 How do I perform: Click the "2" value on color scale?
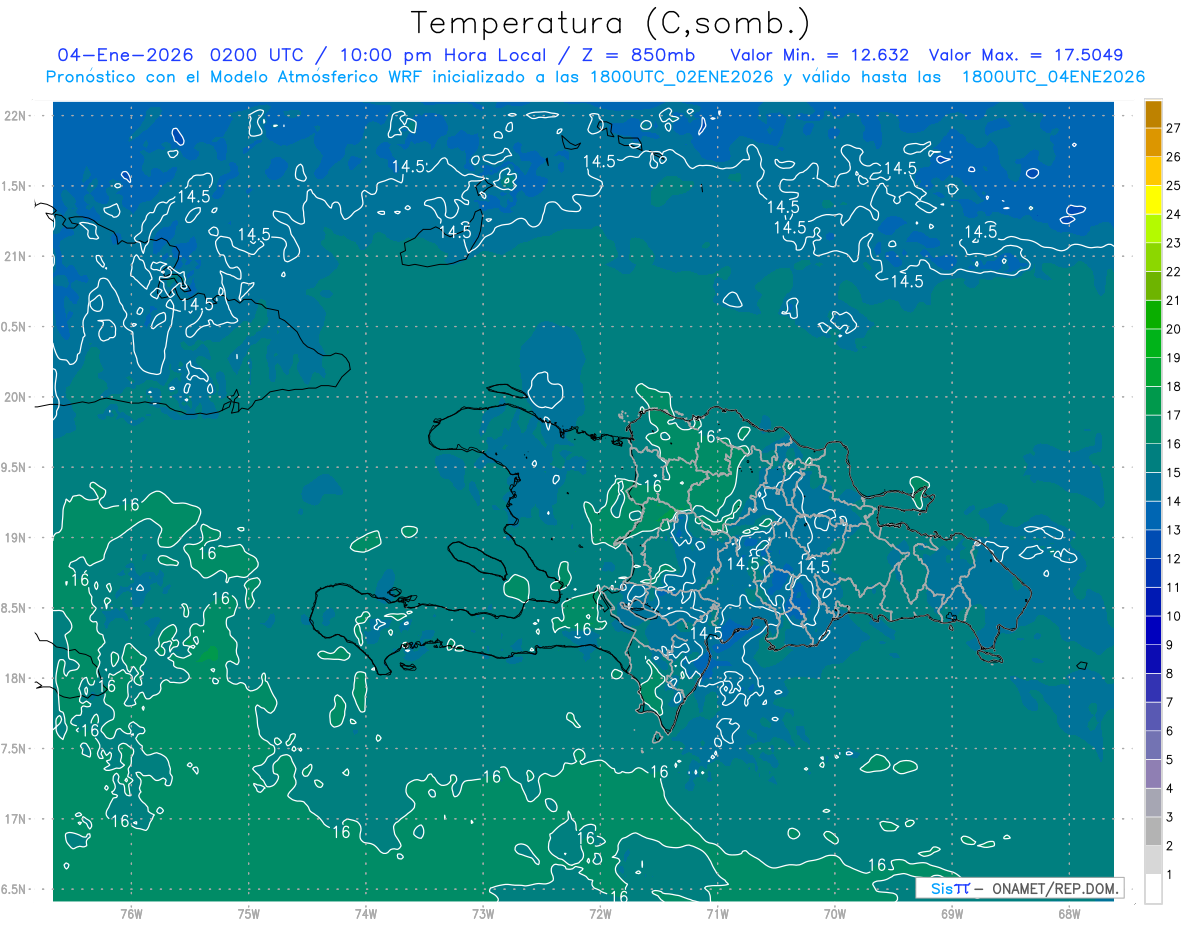pos(1170,846)
